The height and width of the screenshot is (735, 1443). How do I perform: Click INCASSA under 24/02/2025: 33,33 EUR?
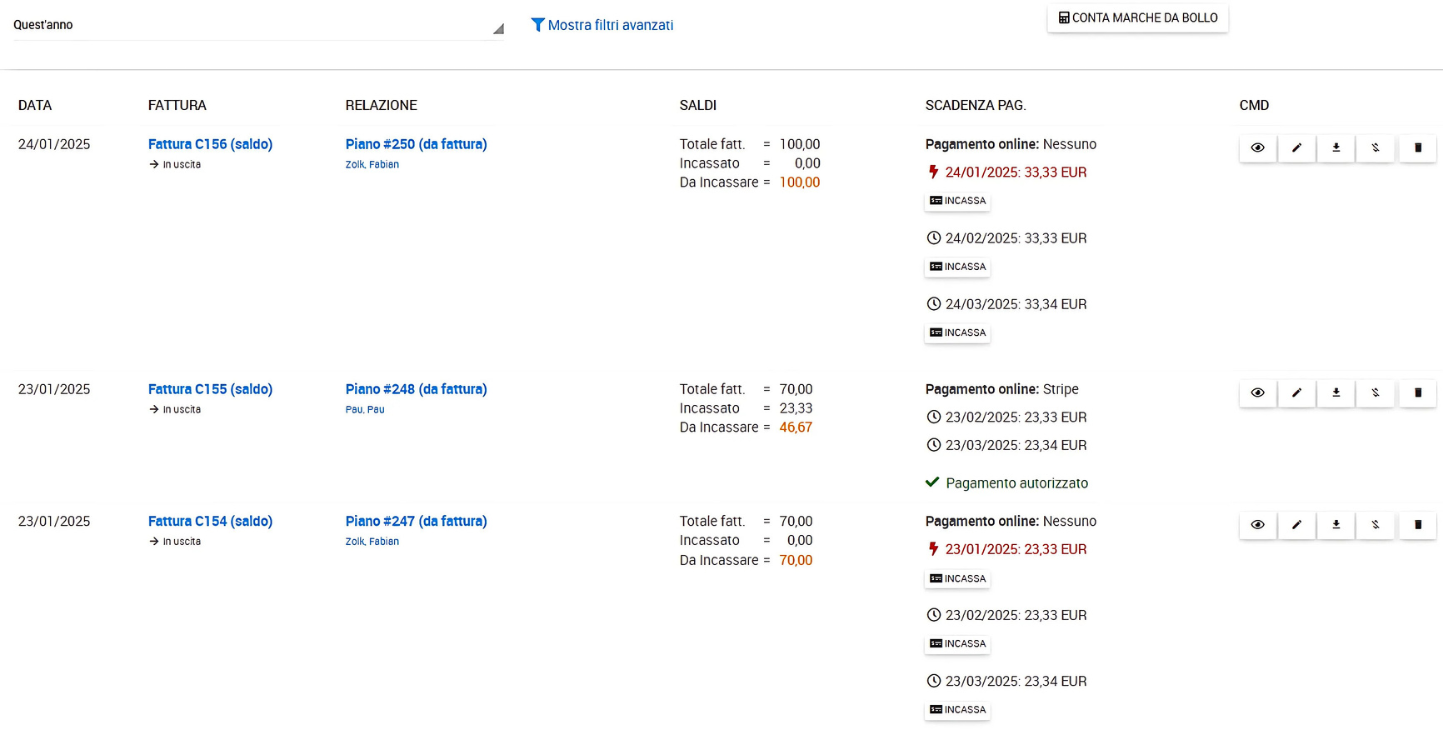[x=957, y=267]
